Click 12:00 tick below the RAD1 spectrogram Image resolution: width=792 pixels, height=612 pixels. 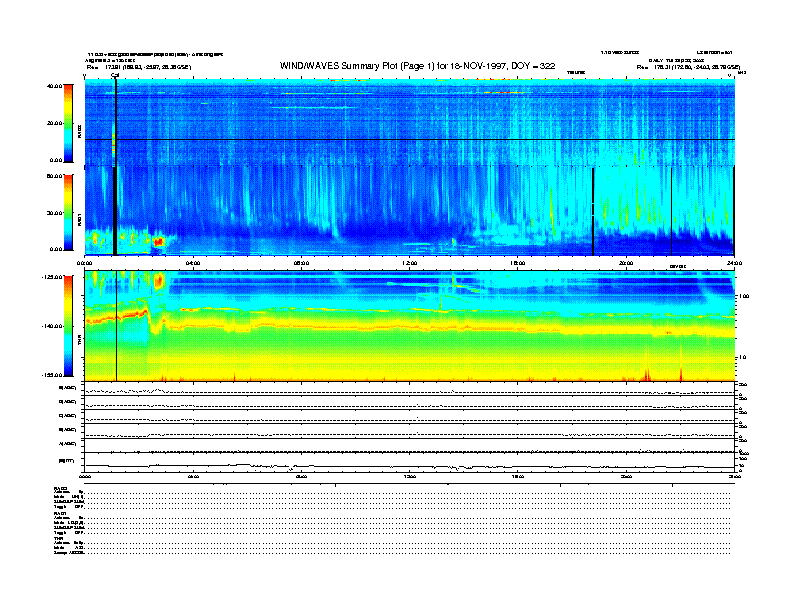[x=410, y=263]
